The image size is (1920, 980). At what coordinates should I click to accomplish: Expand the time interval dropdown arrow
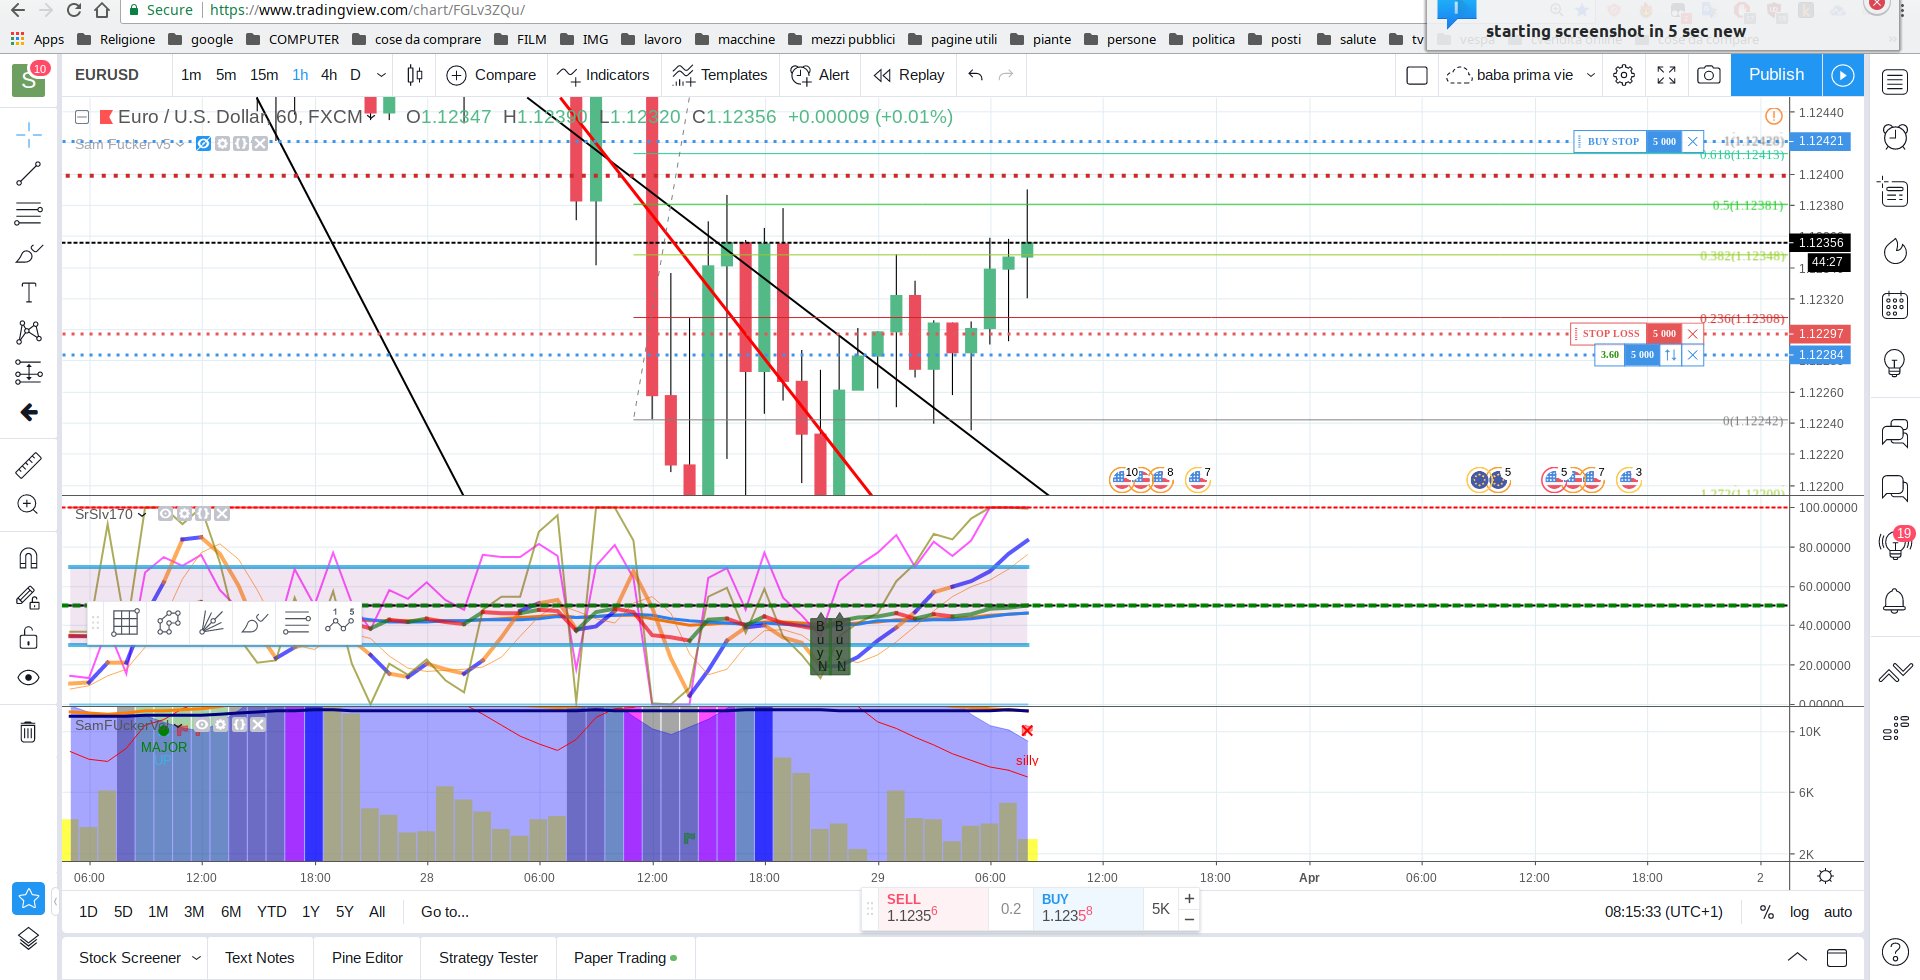point(381,75)
